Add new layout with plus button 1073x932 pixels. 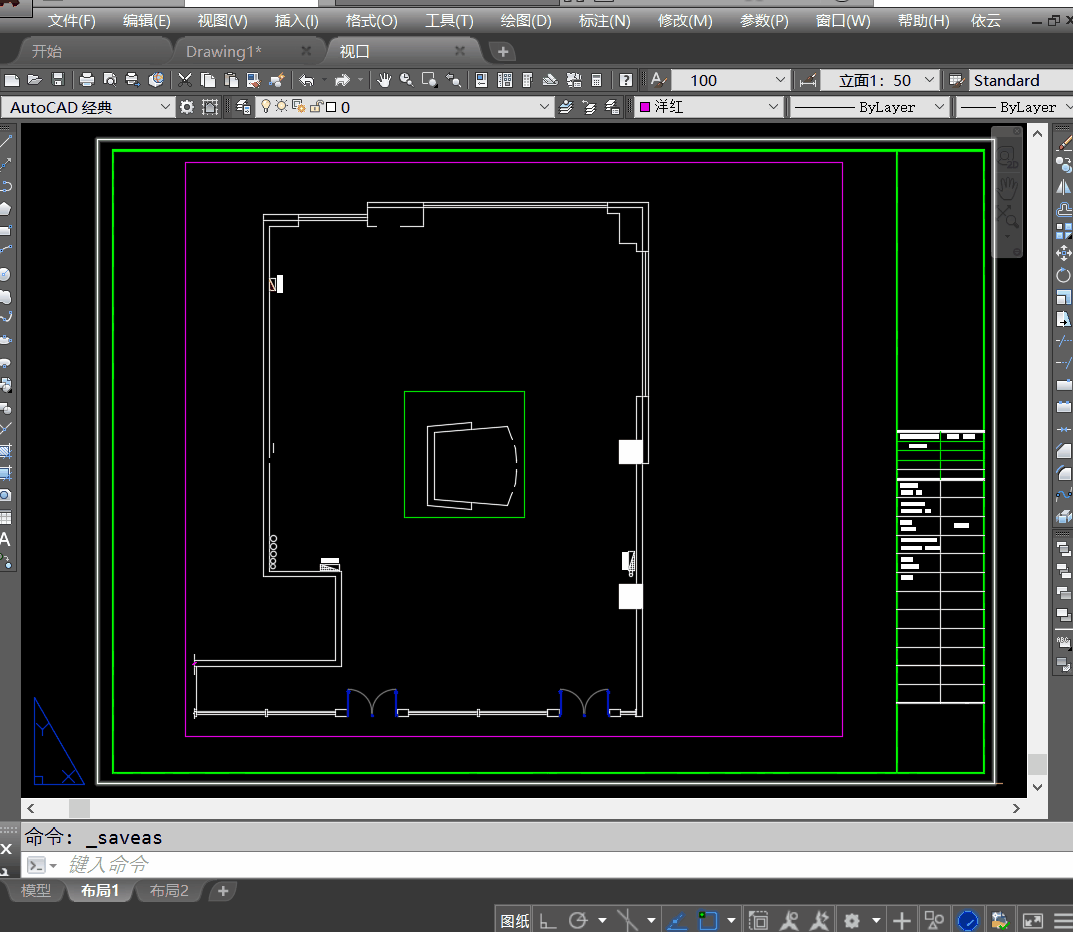pyautogui.click(x=222, y=891)
